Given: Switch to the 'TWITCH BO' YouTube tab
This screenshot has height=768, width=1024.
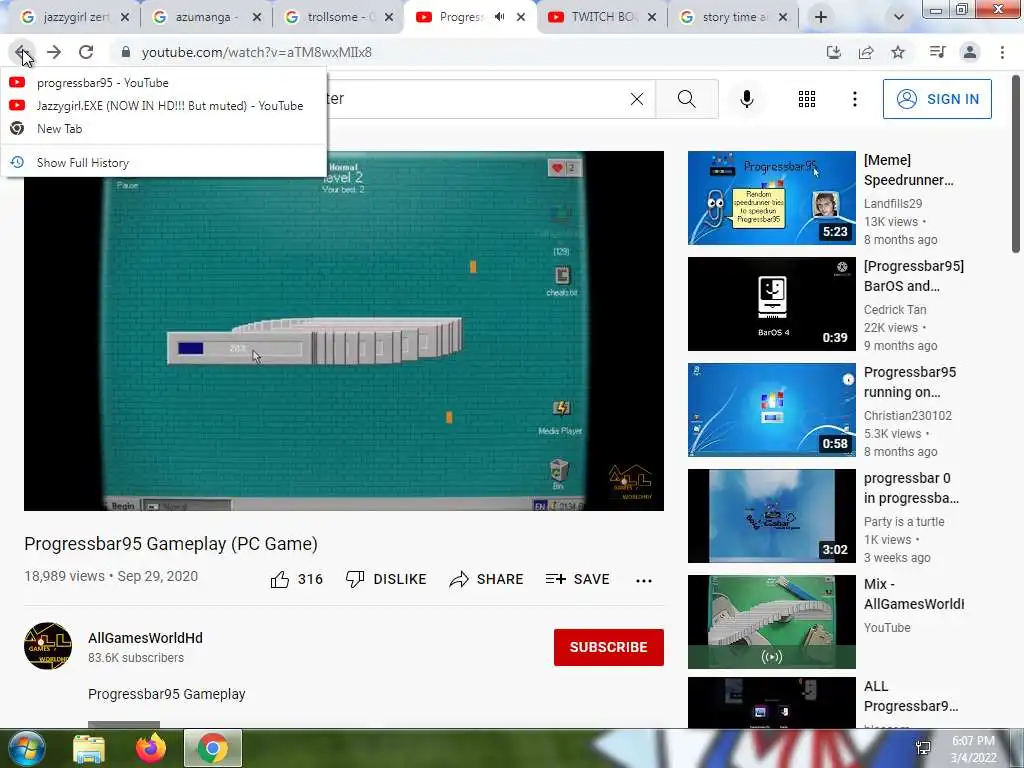Looking at the screenshot, I should pos(594,17).
